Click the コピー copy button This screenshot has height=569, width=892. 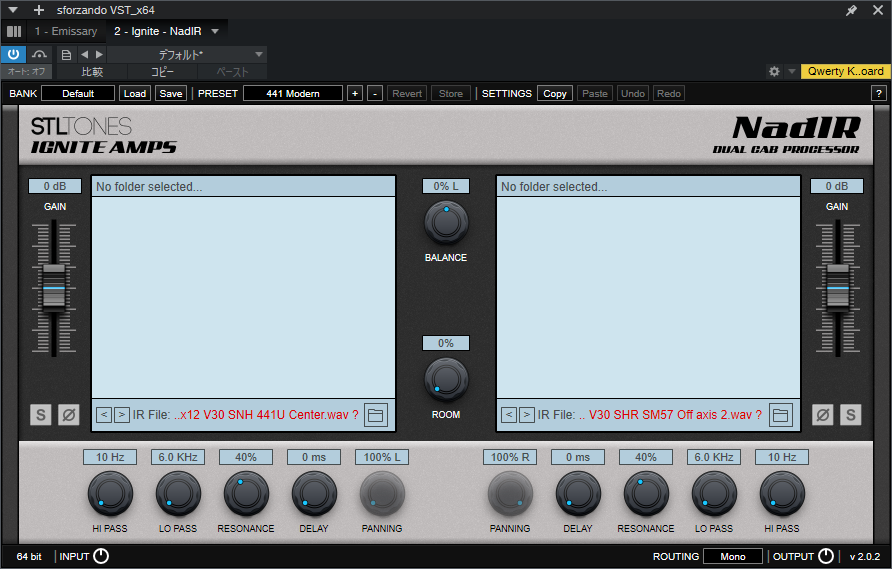pos(162,72)
